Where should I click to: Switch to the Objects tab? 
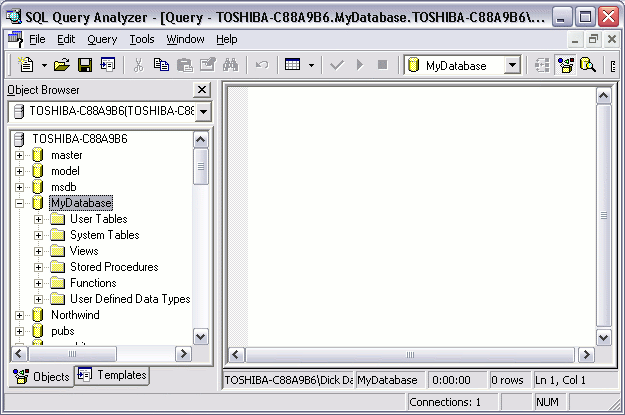(x=41, y=376)
